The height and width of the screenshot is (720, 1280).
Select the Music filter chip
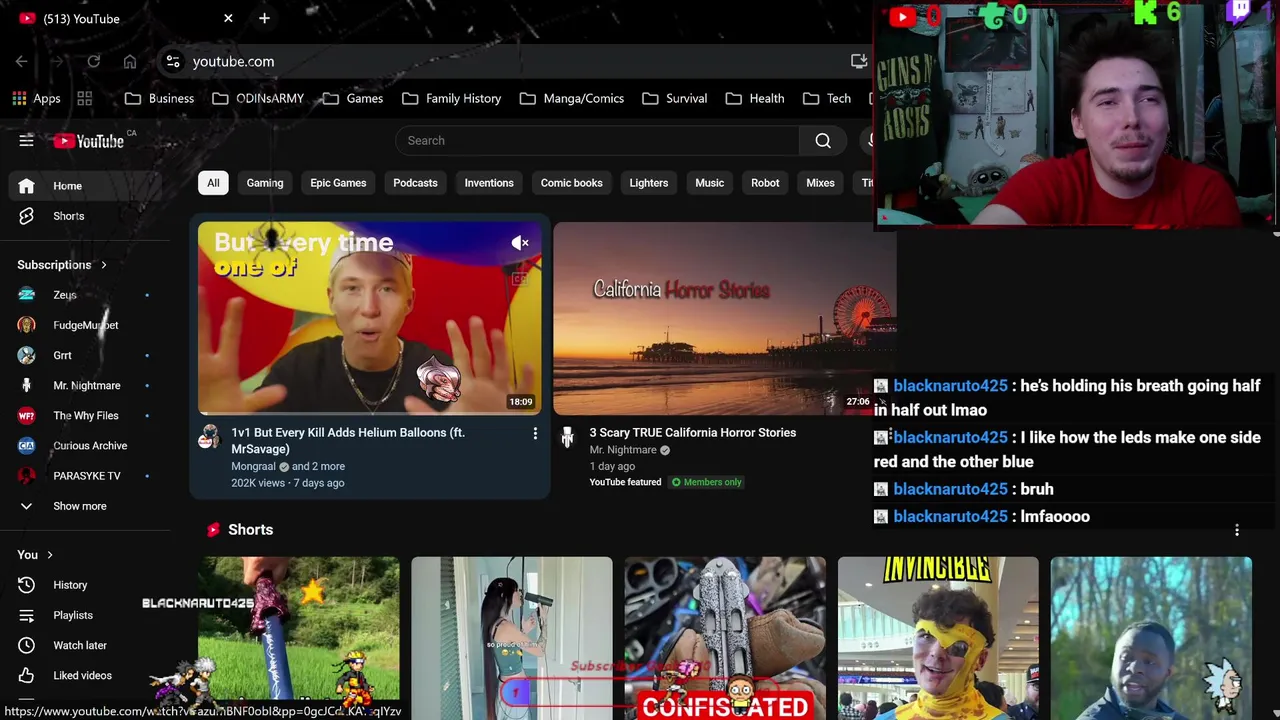tap(710, 183)
